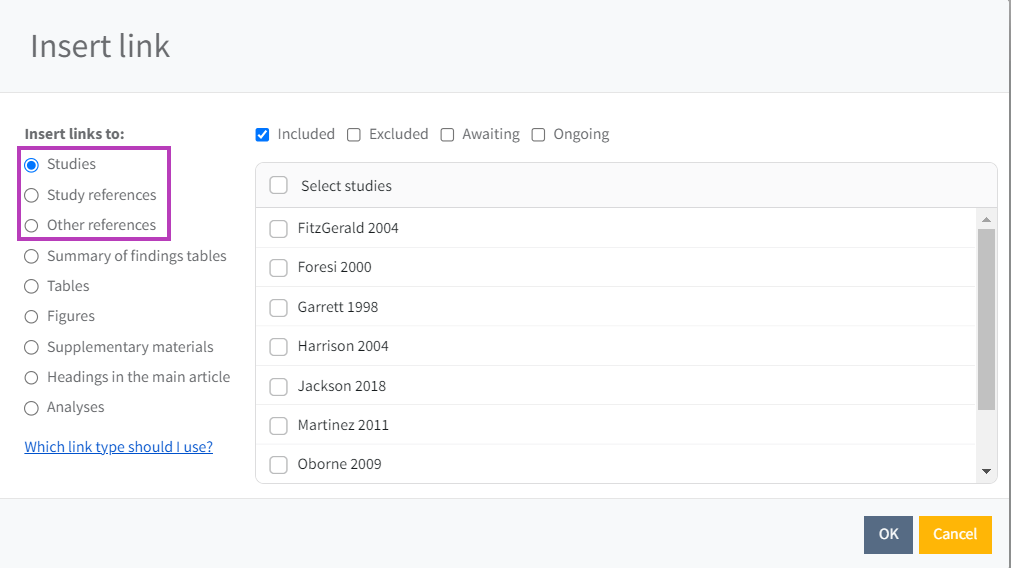Image resolution: width=1011 pixels, height=568 pixels.
Task: Uncheck the Included filter checkbox
Action: pyautogui.click(x=263, y=134)
